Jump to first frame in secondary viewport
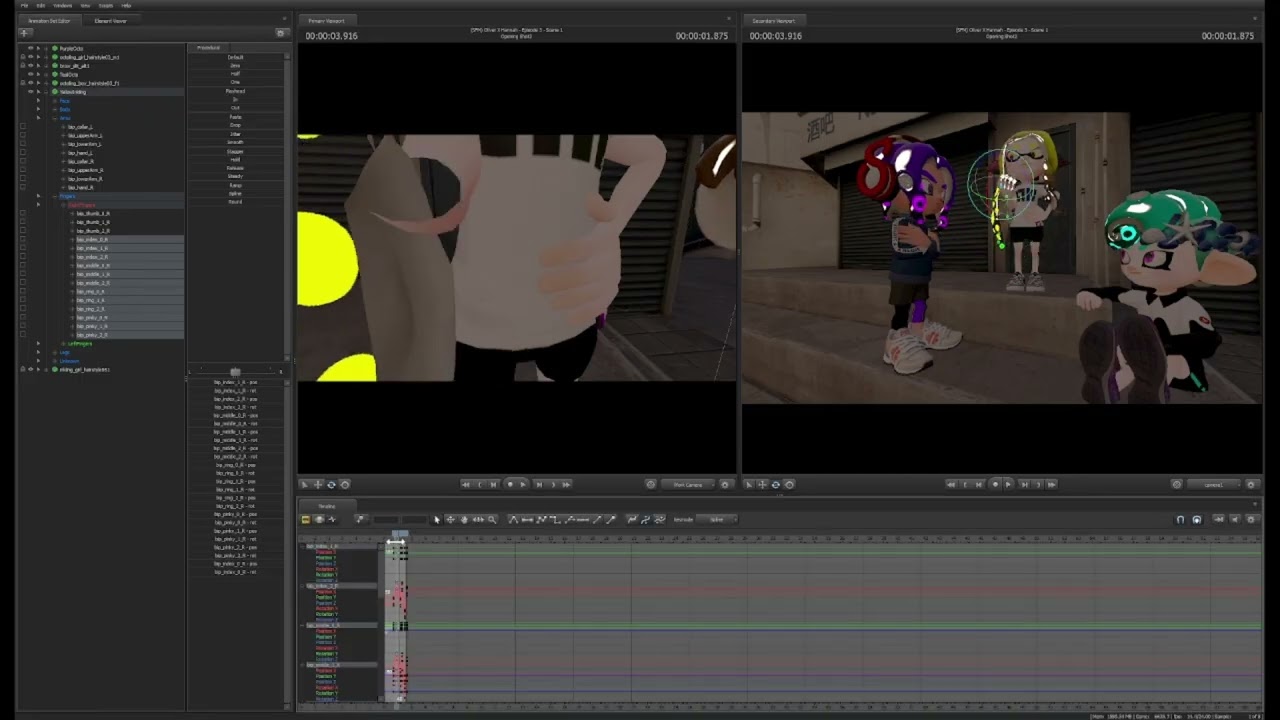The image size is (1280, 720). click(x=951, y=485)
